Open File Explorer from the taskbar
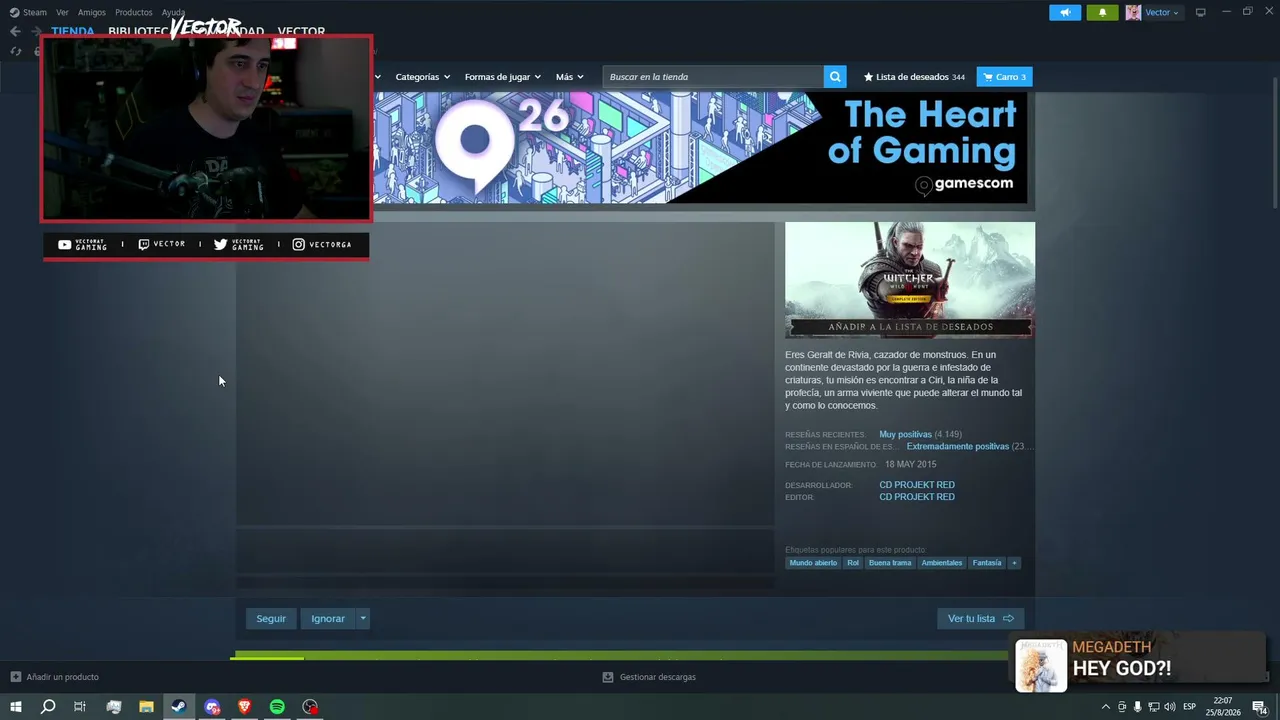 click(146, 707)
